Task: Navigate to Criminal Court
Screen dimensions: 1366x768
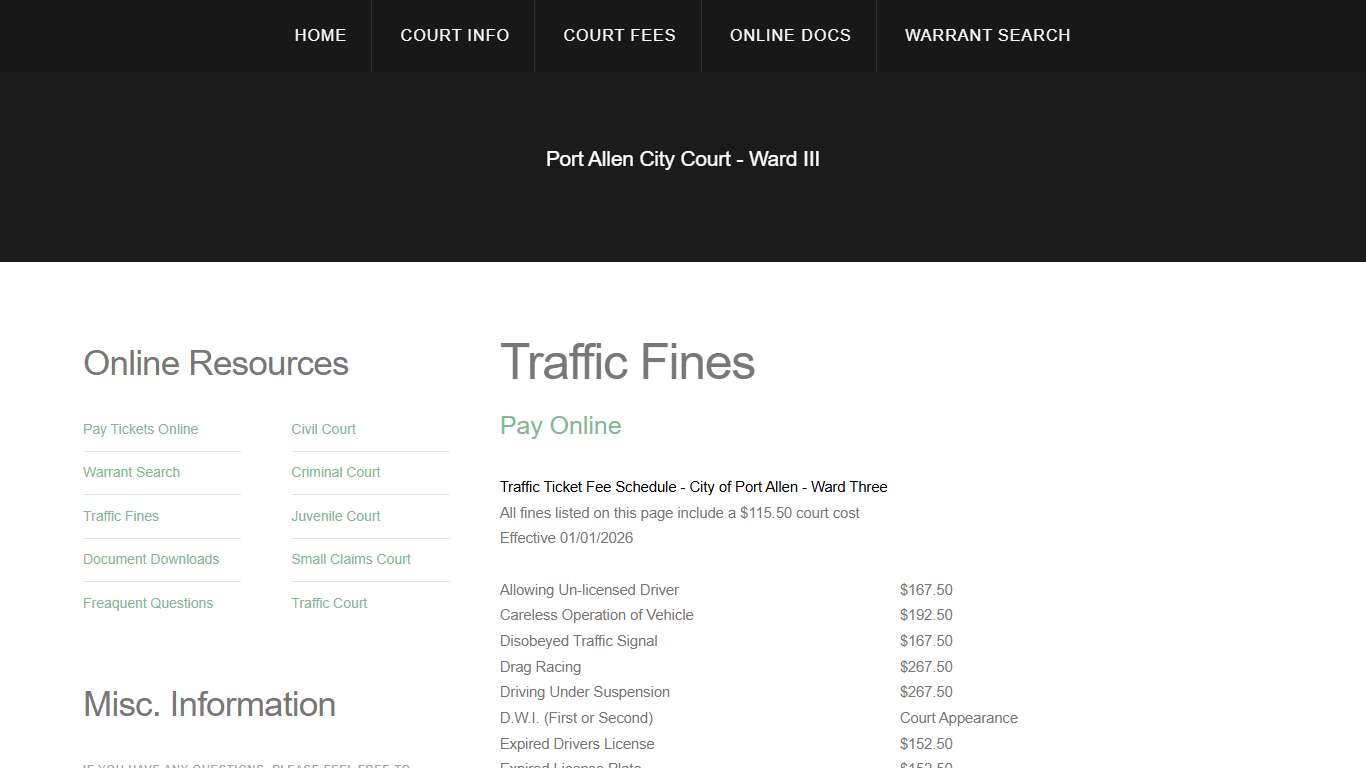Action: [x=335, y=472]
